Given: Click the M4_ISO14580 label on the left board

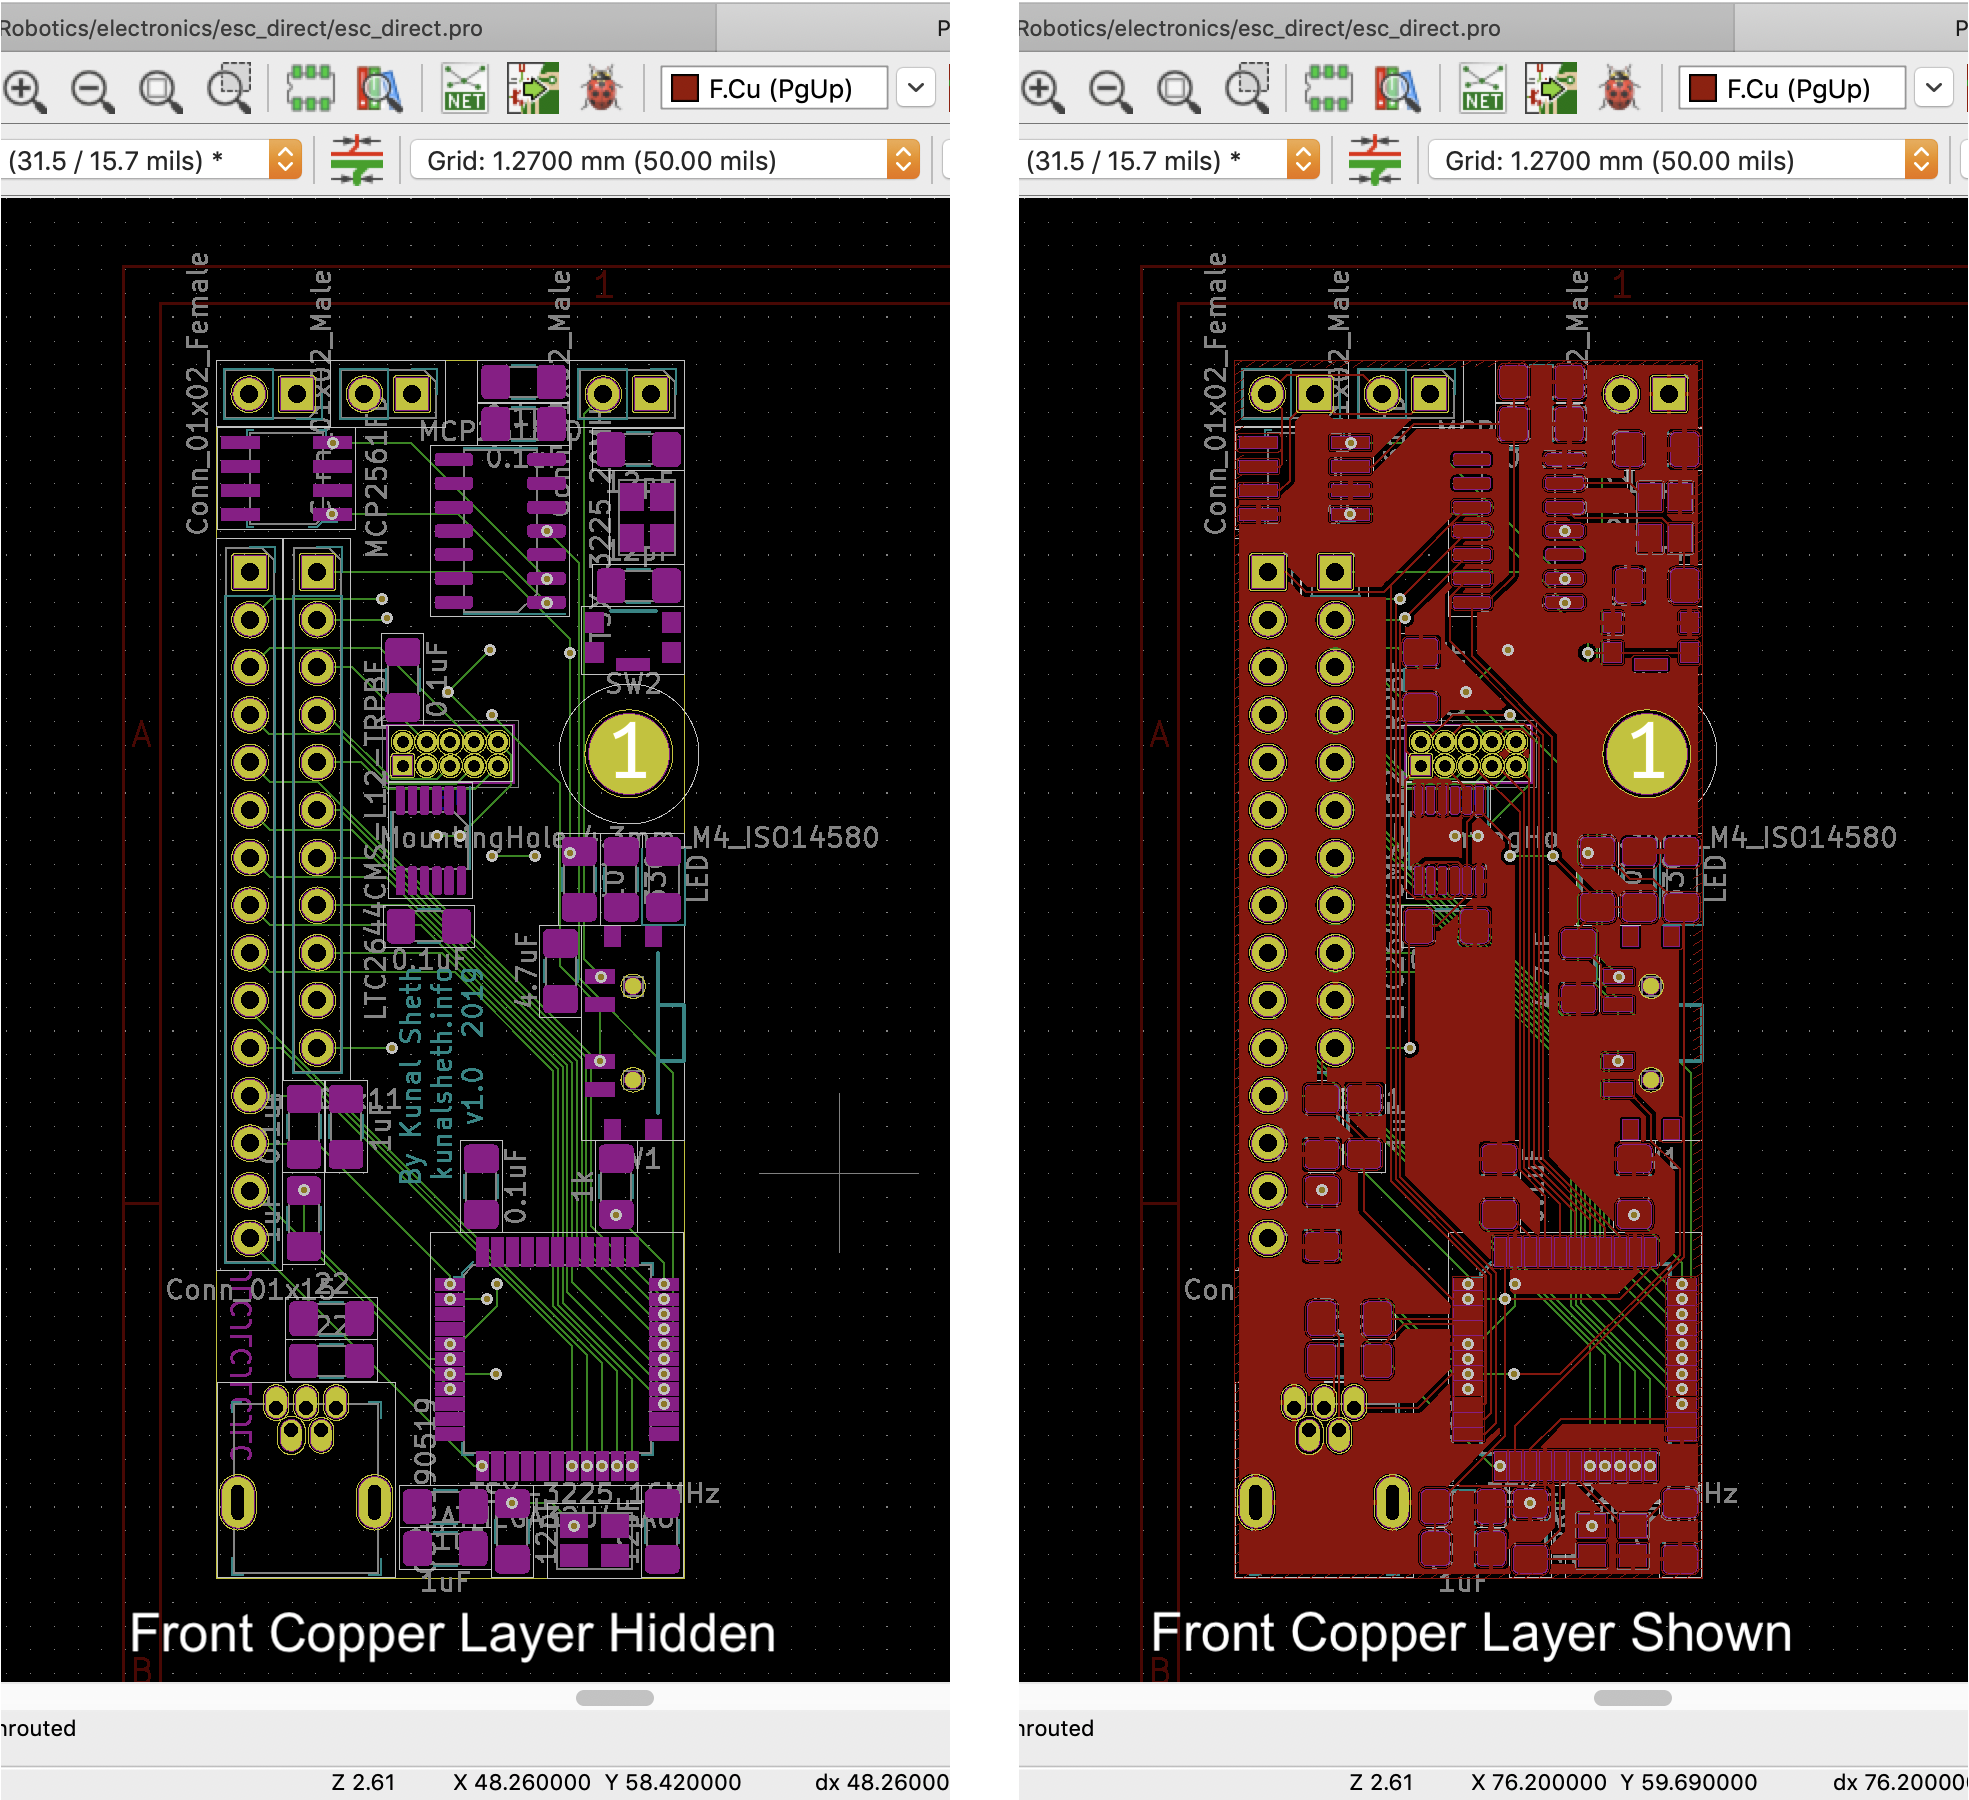Looking at the screenshot, I should pyautogui.click(x=786, y=837).
